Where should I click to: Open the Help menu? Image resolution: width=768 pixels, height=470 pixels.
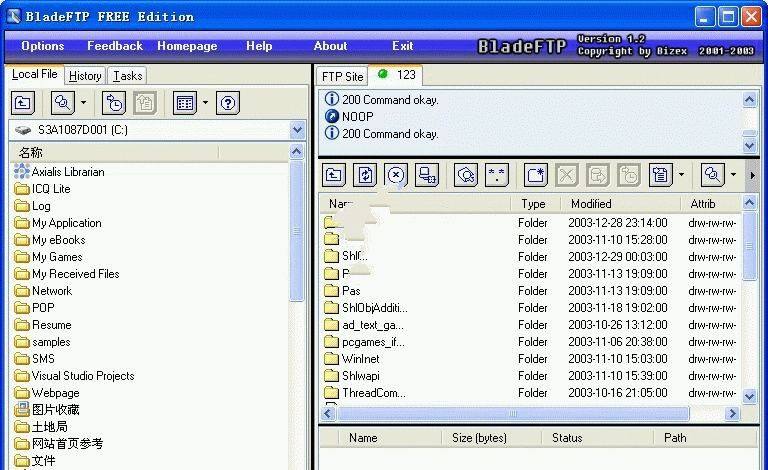(x=259, y=46)
